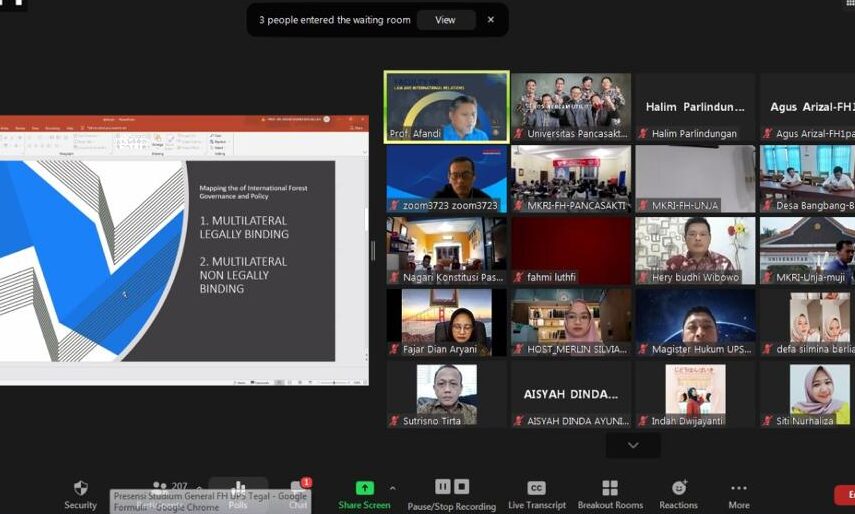Click muted mic icon on zoom3723
The height and width of the screenshot is (514, 855).
(394, 205)
